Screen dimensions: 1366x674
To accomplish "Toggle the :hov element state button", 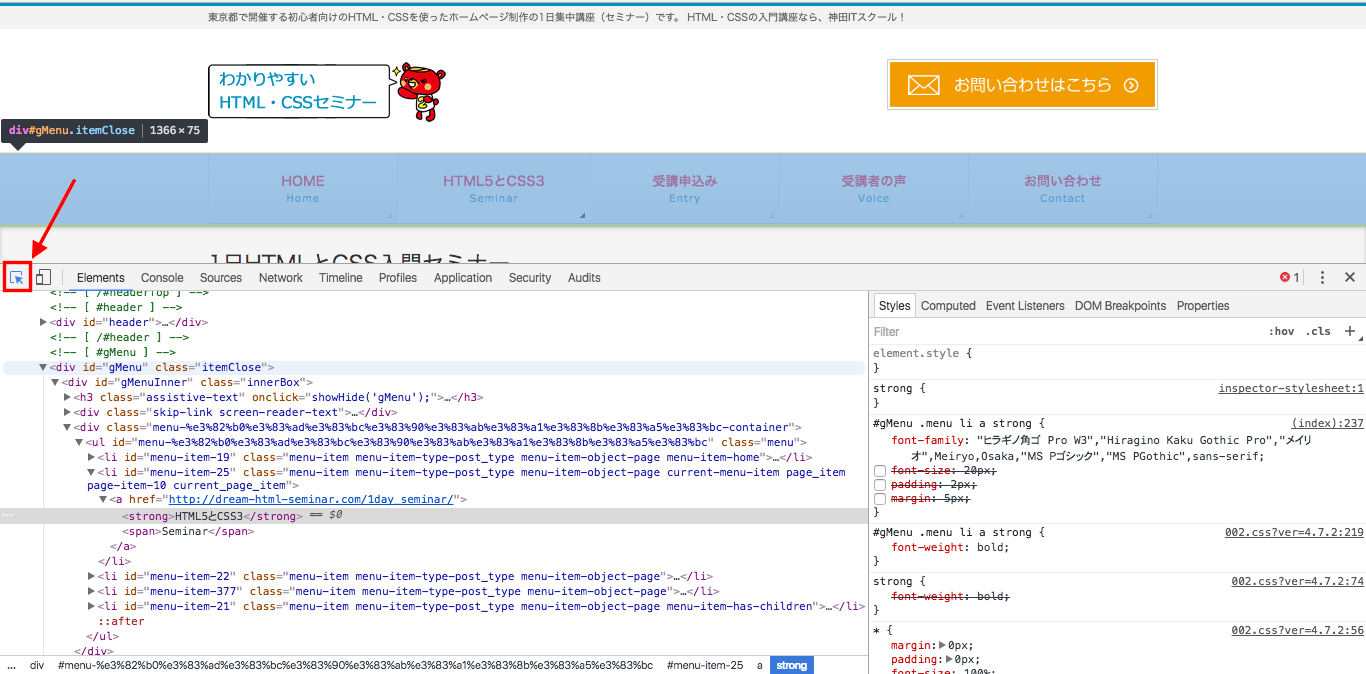I will click(x=1281, y=331).
